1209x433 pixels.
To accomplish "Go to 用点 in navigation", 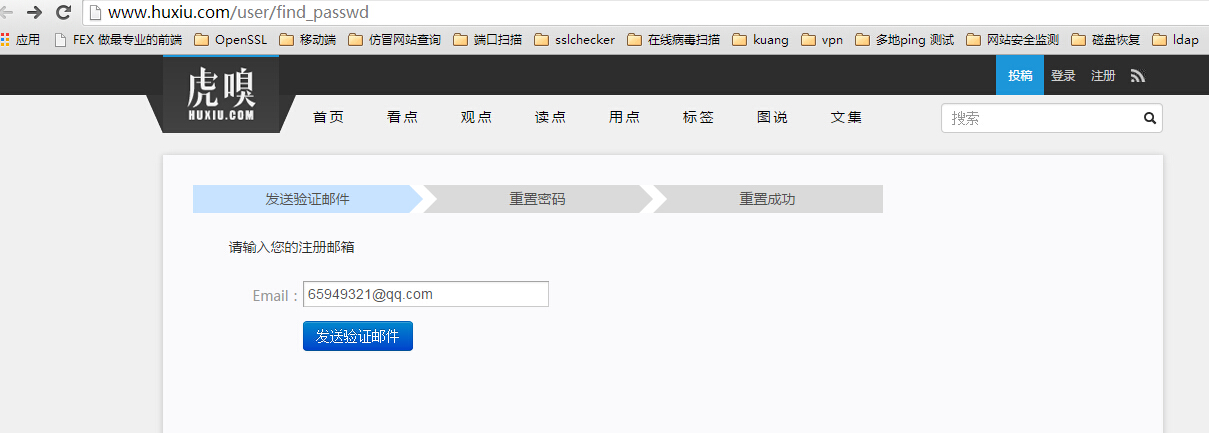I will pos(624,117).
